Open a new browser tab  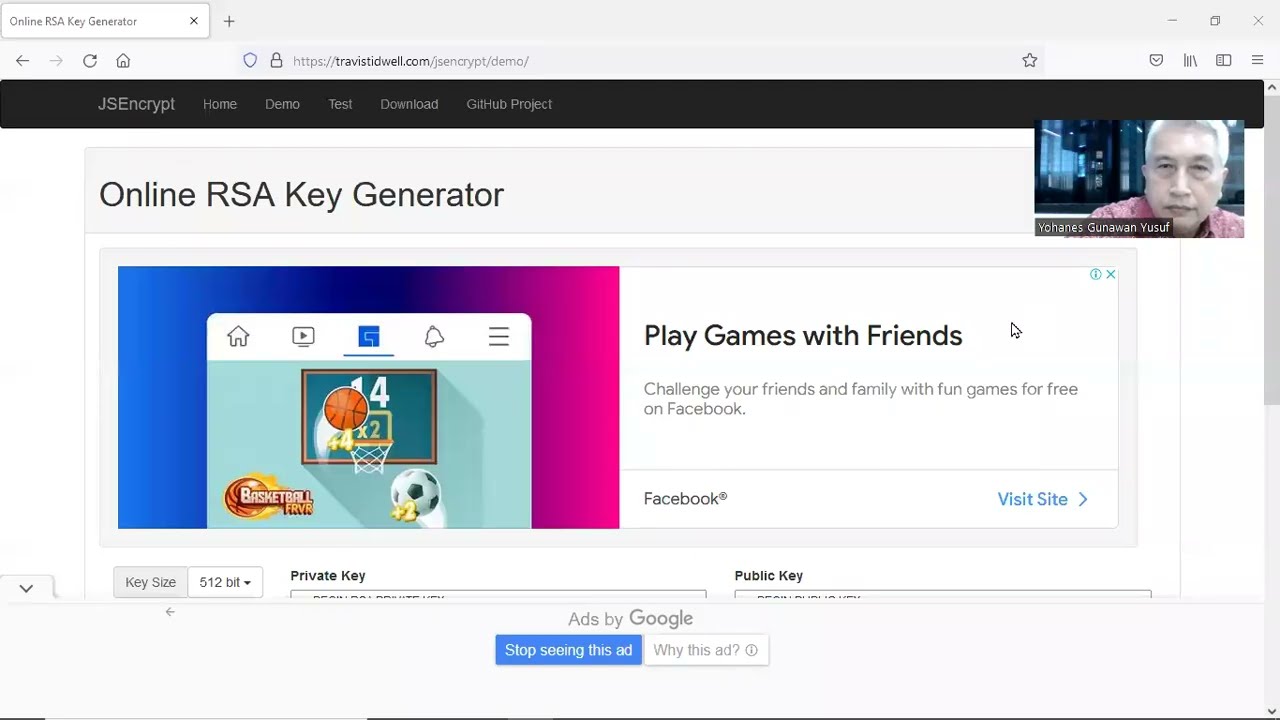[229, 21]
